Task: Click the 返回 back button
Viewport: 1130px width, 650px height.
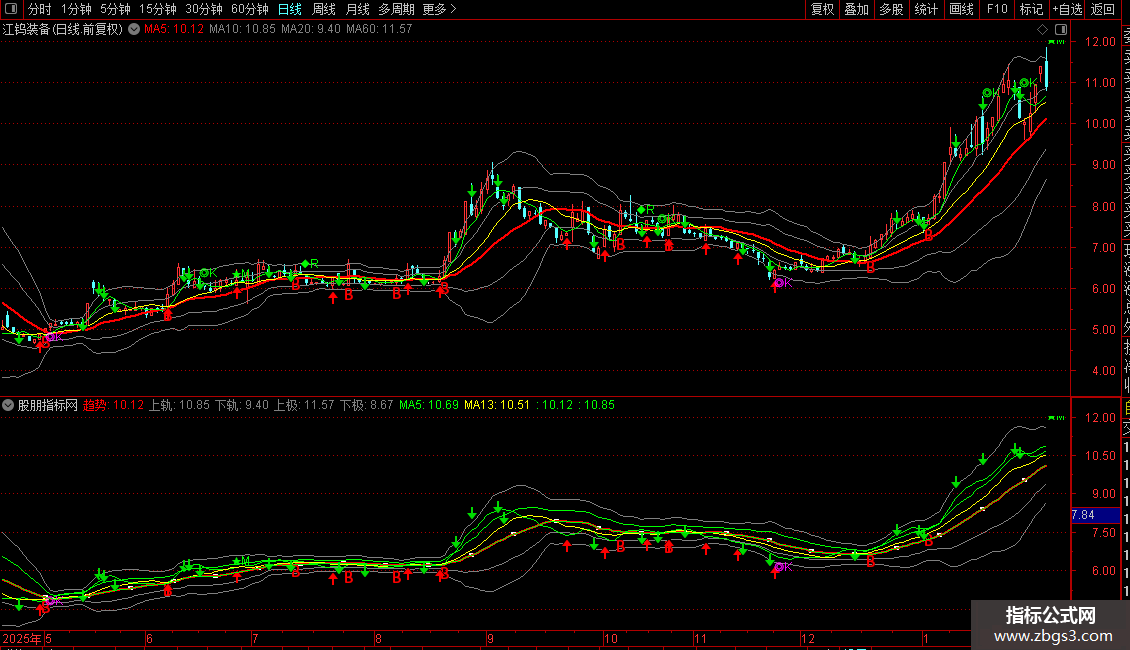Action: (x=1102, y=9)
